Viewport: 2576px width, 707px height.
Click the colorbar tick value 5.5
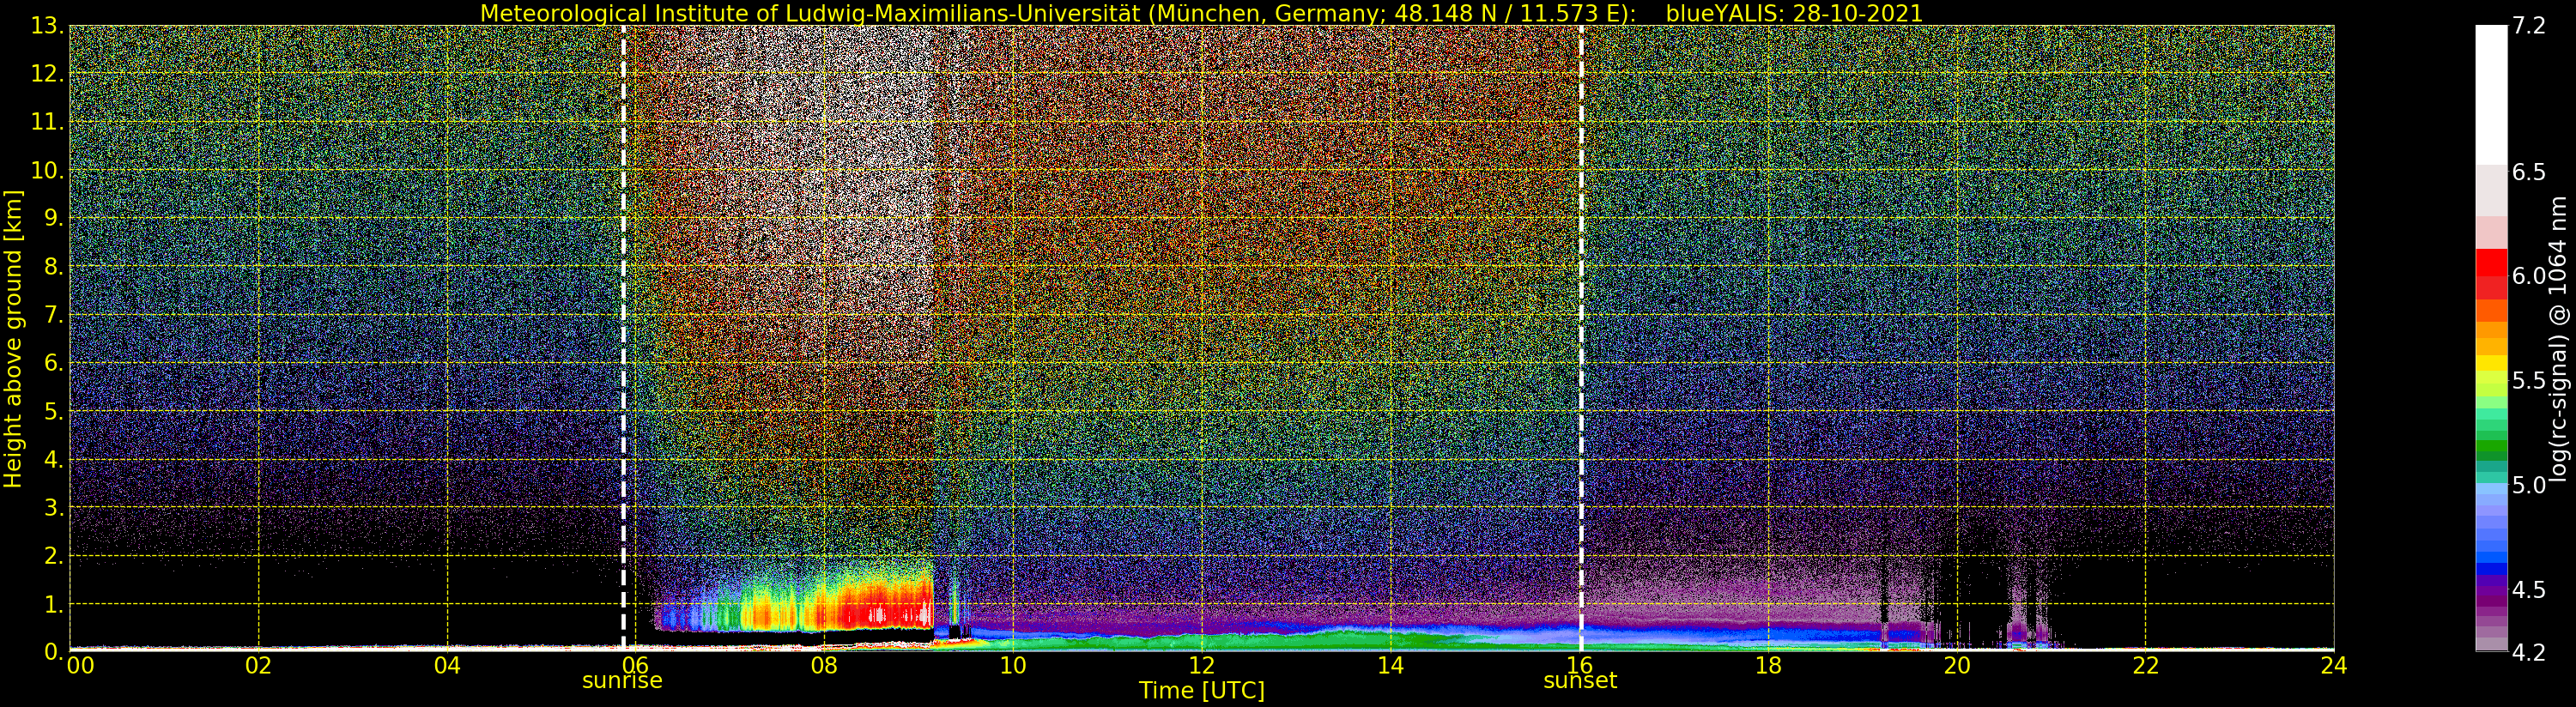(2529, 381)
